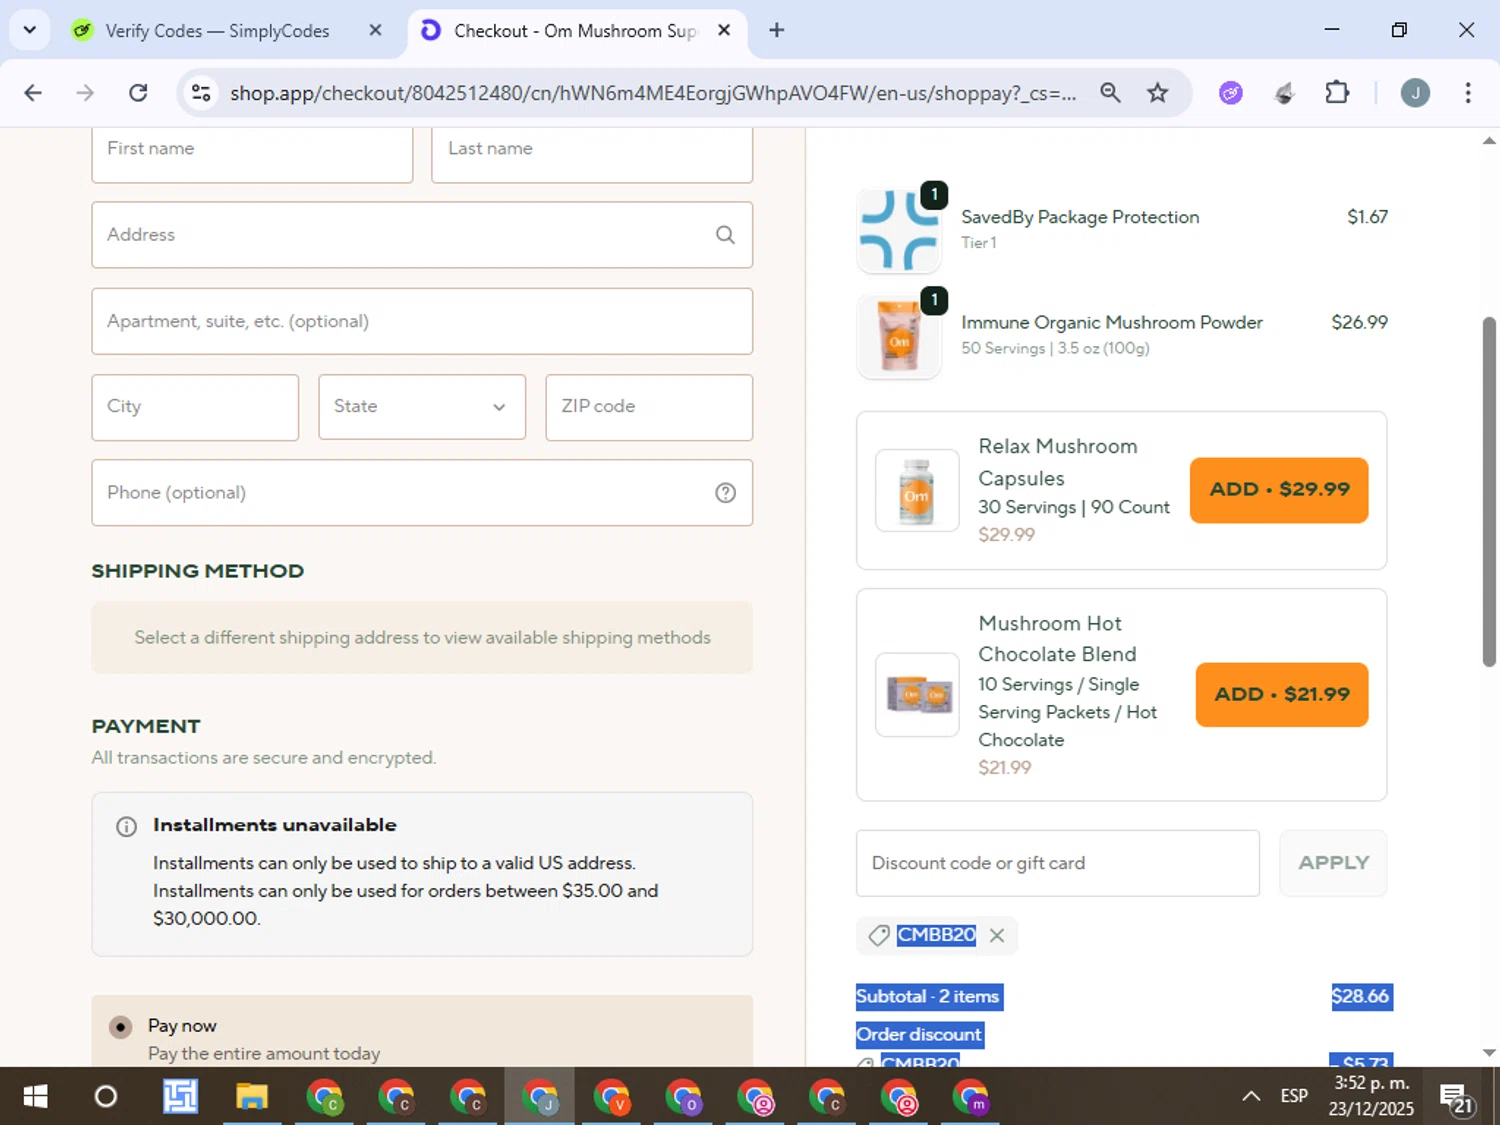Click the First name field
The width and height of the screenshot is (1500, 1125).
pos(252,153)
